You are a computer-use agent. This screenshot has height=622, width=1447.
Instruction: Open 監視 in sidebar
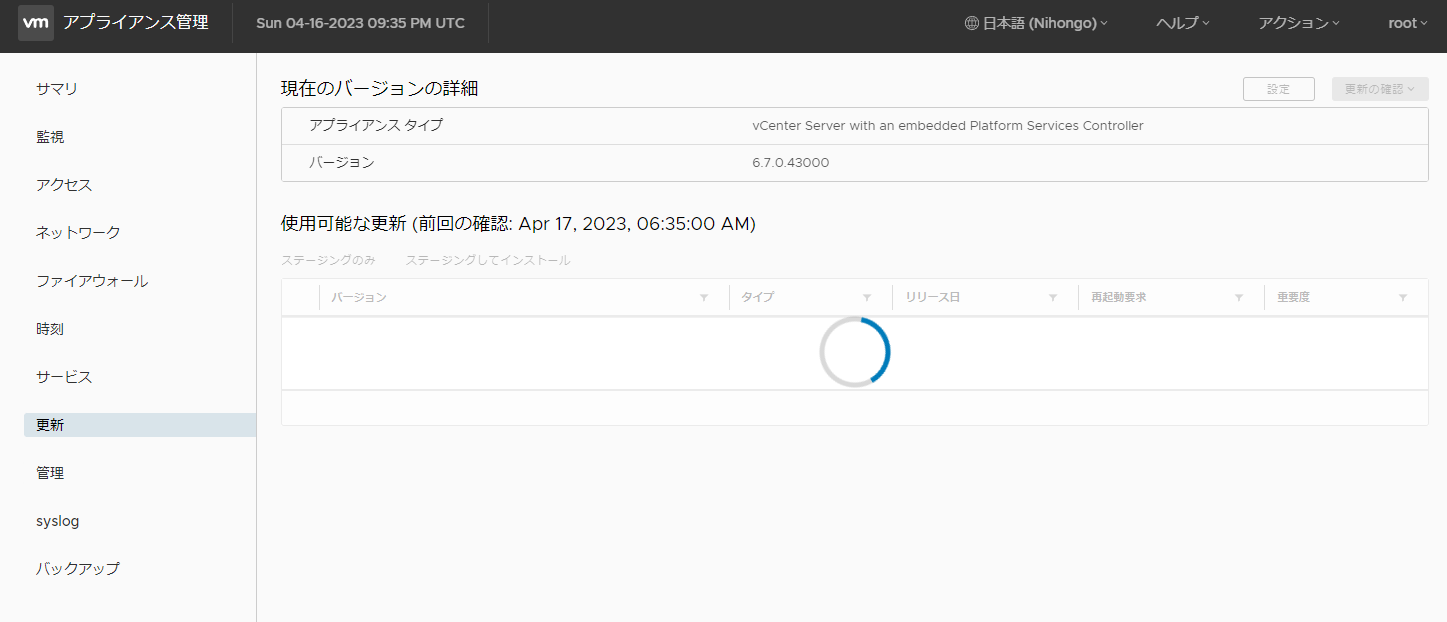pos(50,137)
